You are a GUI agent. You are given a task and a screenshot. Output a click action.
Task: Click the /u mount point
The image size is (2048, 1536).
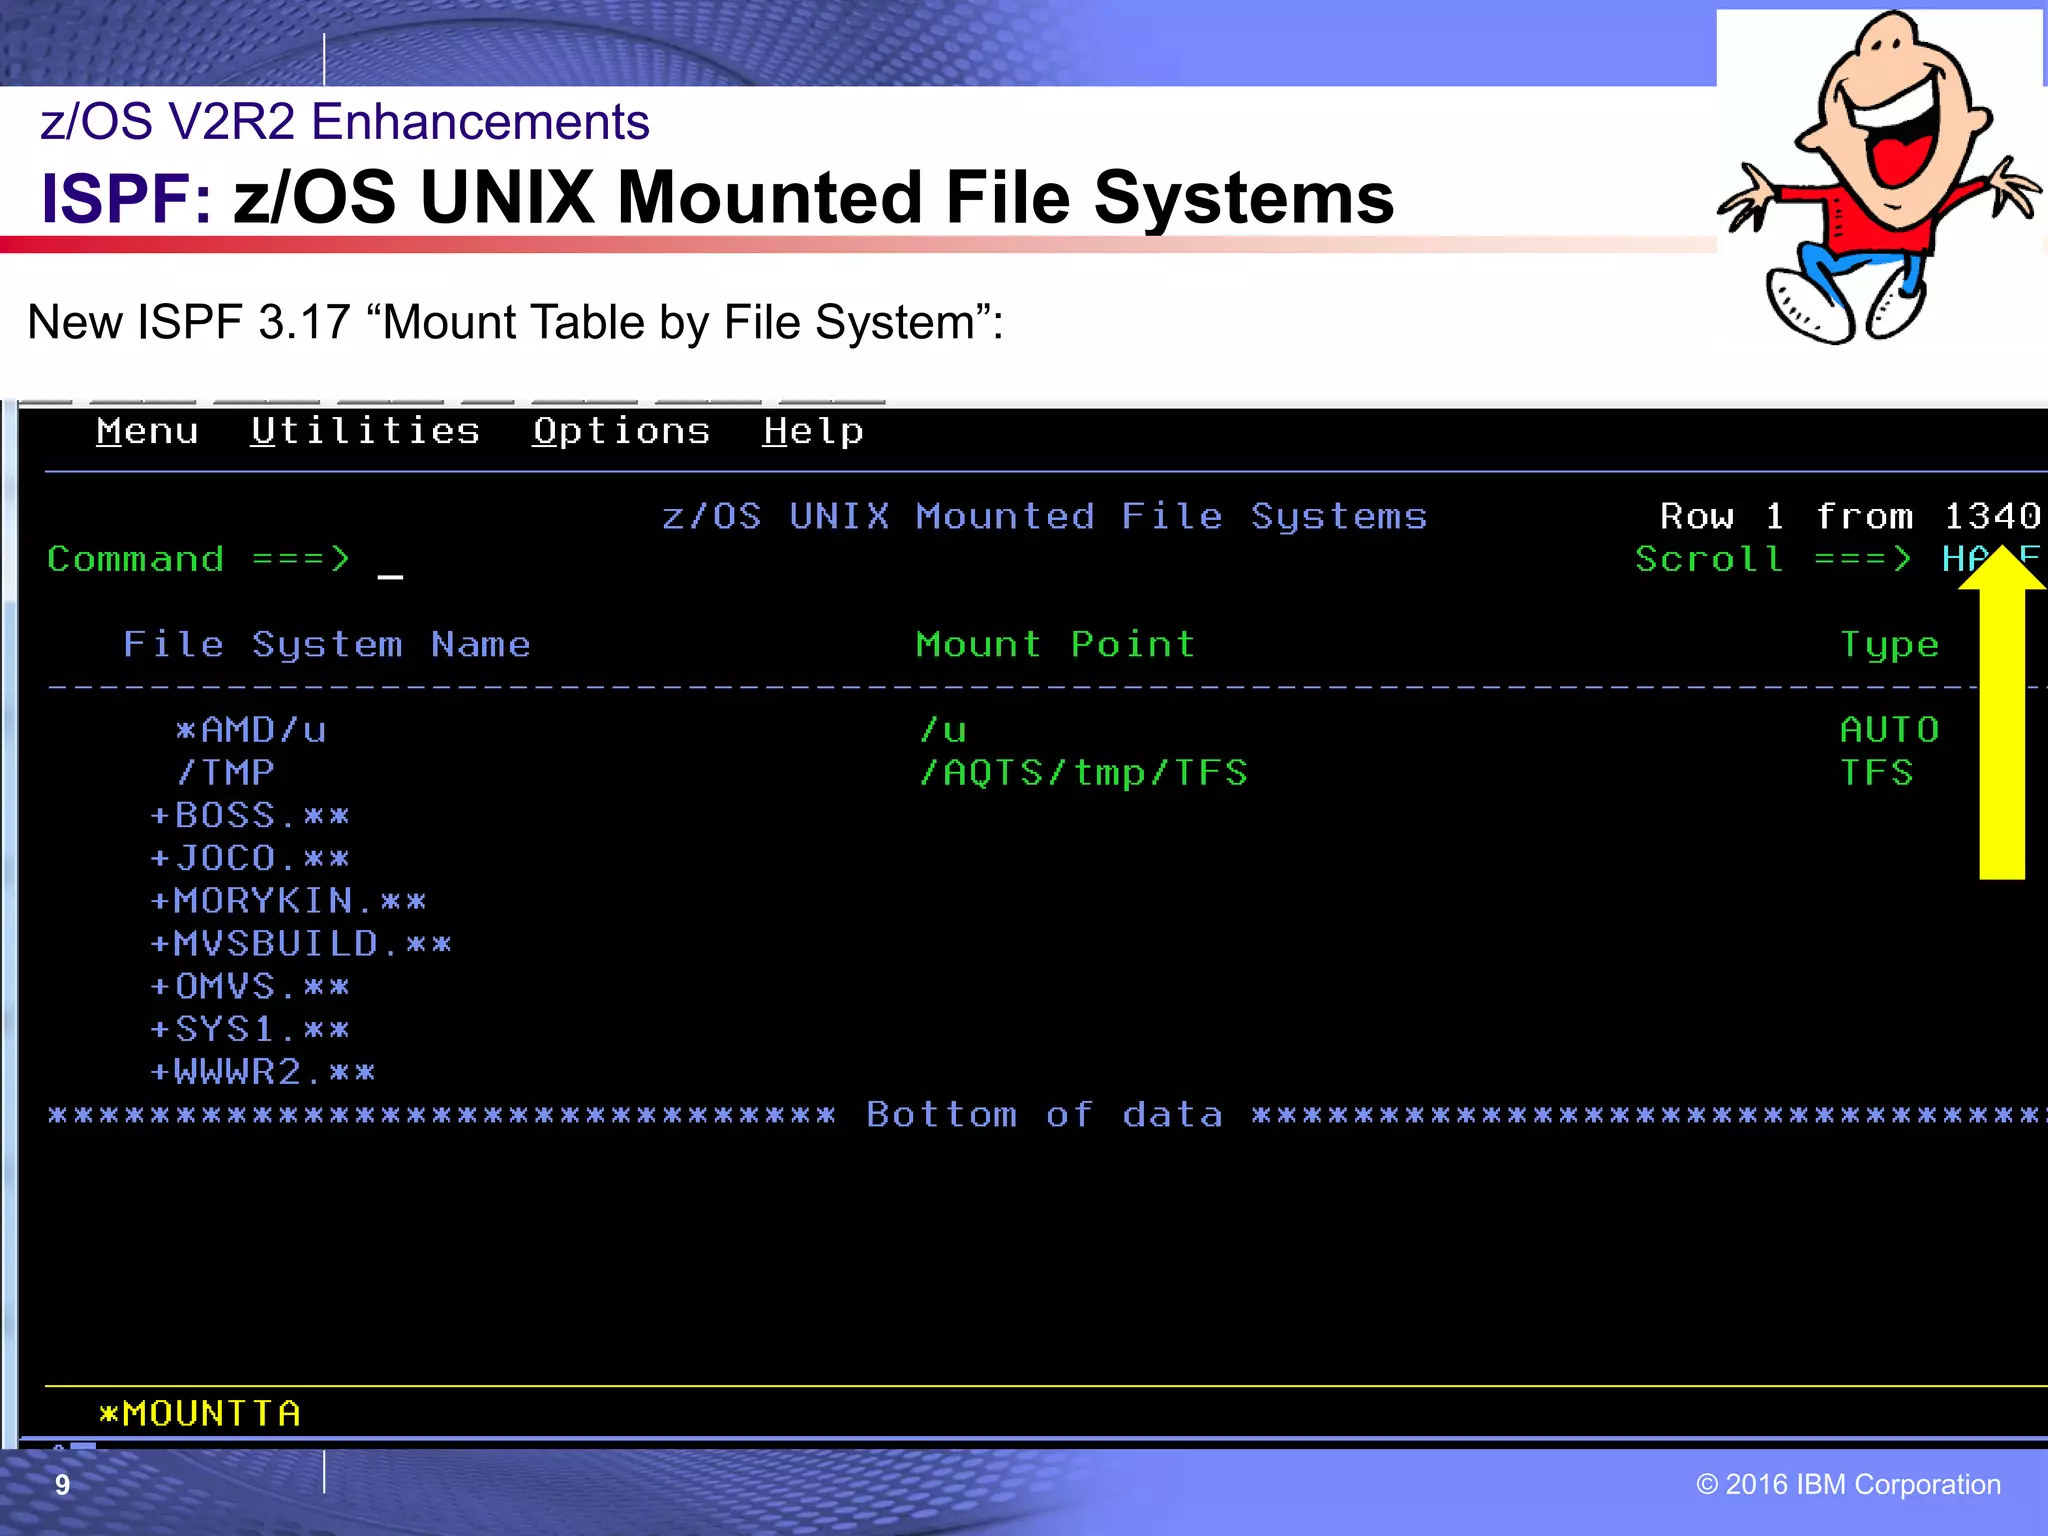coord(943,730)
